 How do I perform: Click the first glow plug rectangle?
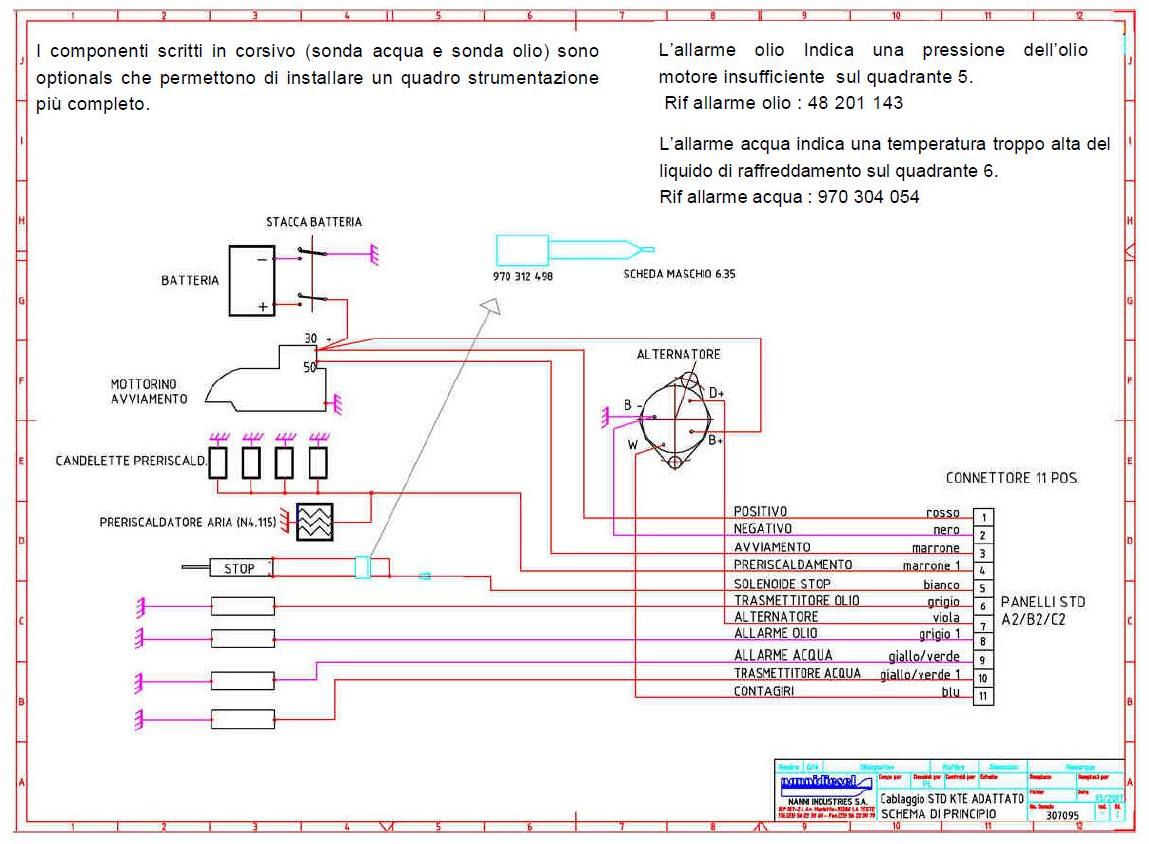[218, 463]
